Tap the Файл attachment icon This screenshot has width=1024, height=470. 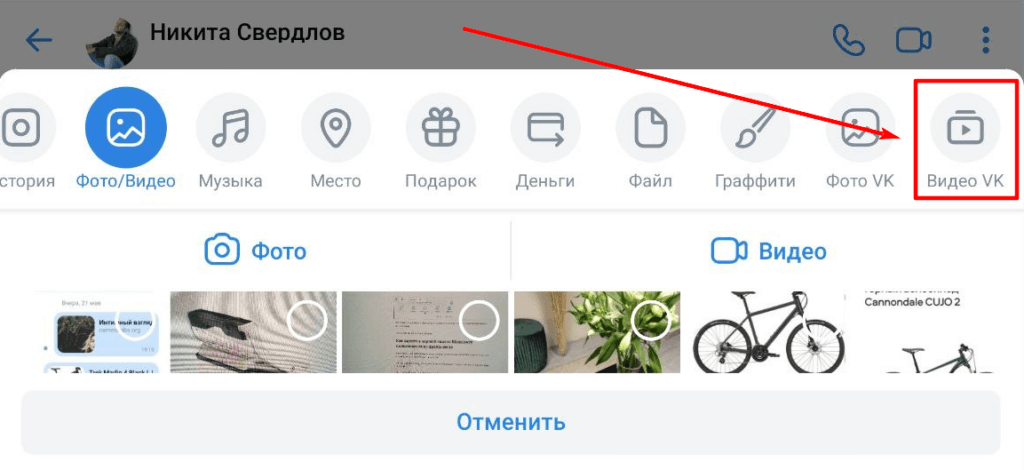650,128
